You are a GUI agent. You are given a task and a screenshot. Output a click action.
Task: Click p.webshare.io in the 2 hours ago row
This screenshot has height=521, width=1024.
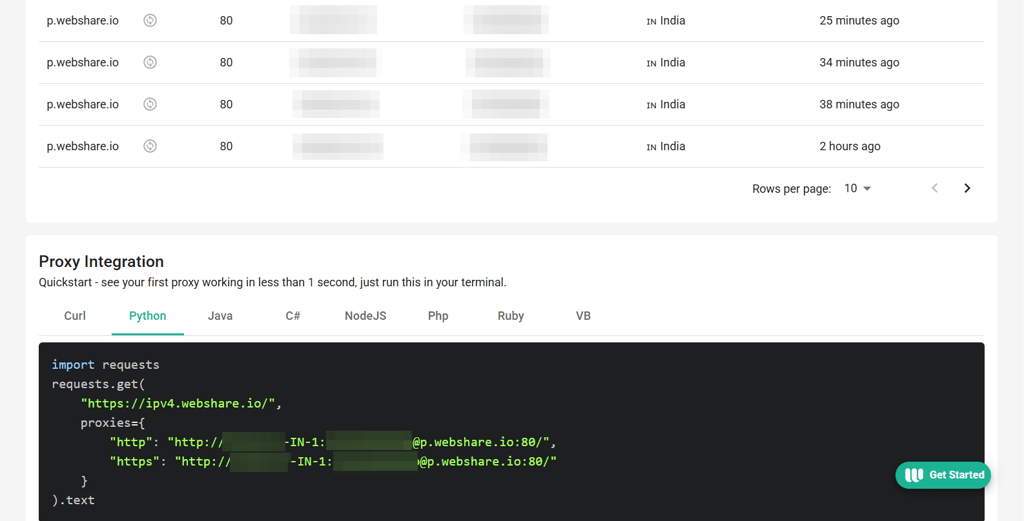[x=83, y=146]
